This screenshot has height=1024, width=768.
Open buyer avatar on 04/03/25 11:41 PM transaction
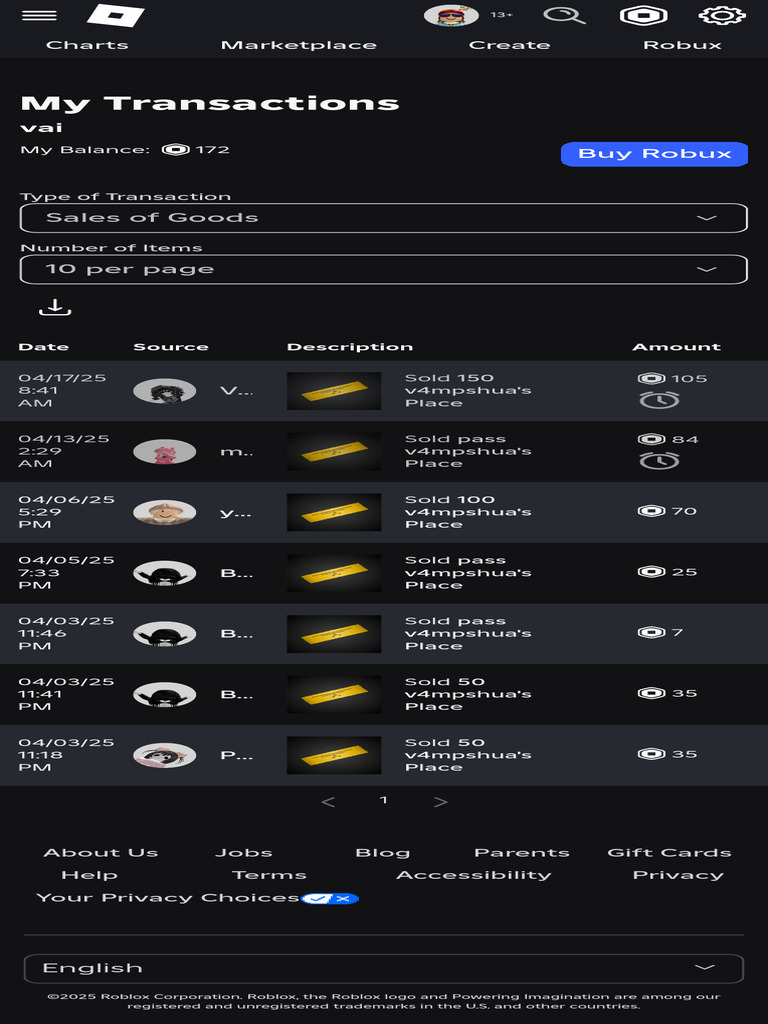[165, 695]
